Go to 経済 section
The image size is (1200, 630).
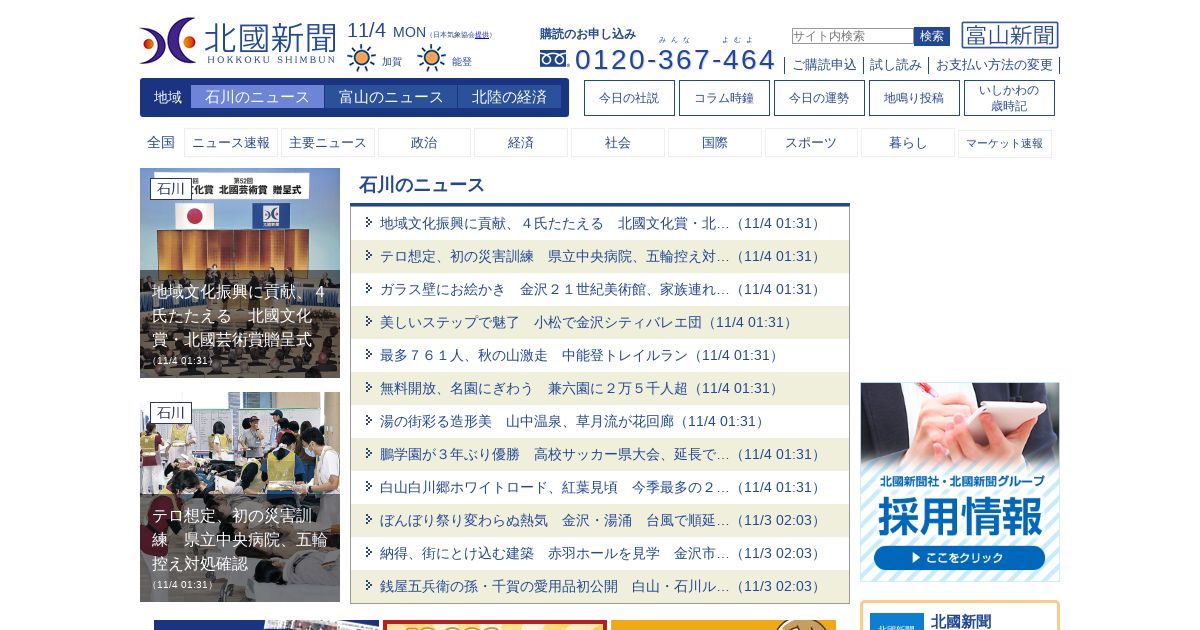(521, 143)
